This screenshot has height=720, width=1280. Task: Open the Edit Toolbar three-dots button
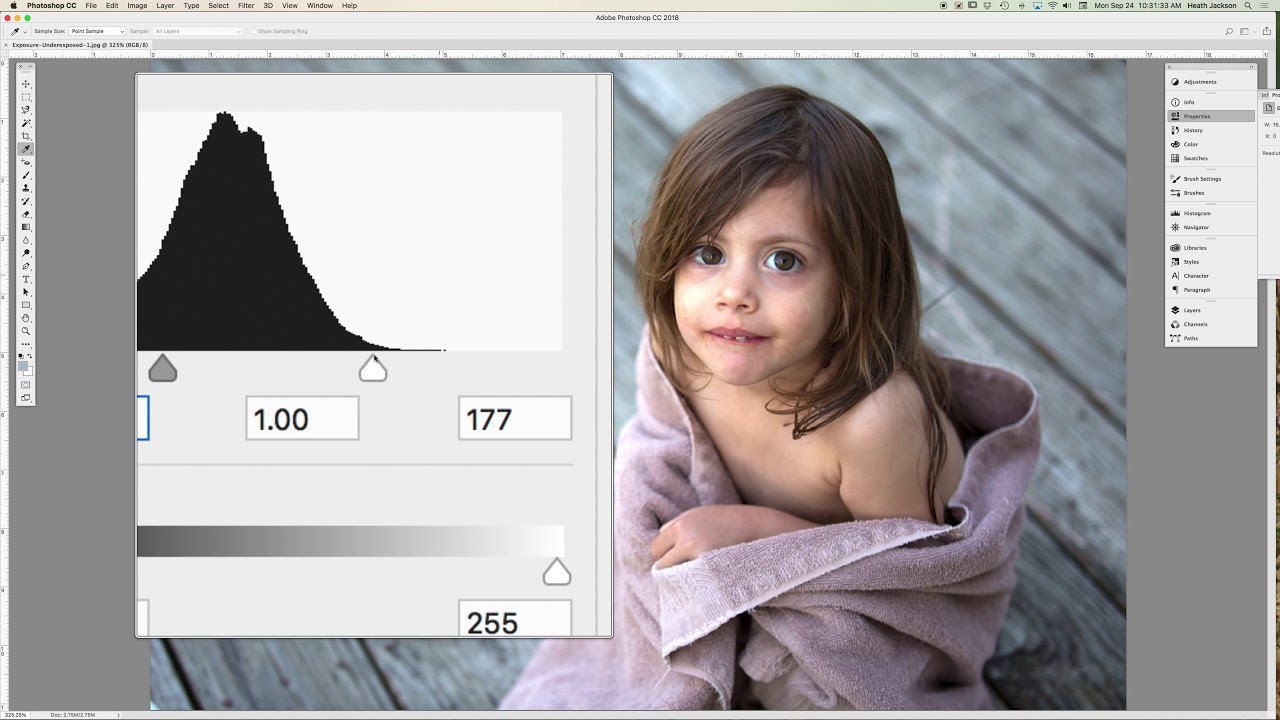click(26, 344)
